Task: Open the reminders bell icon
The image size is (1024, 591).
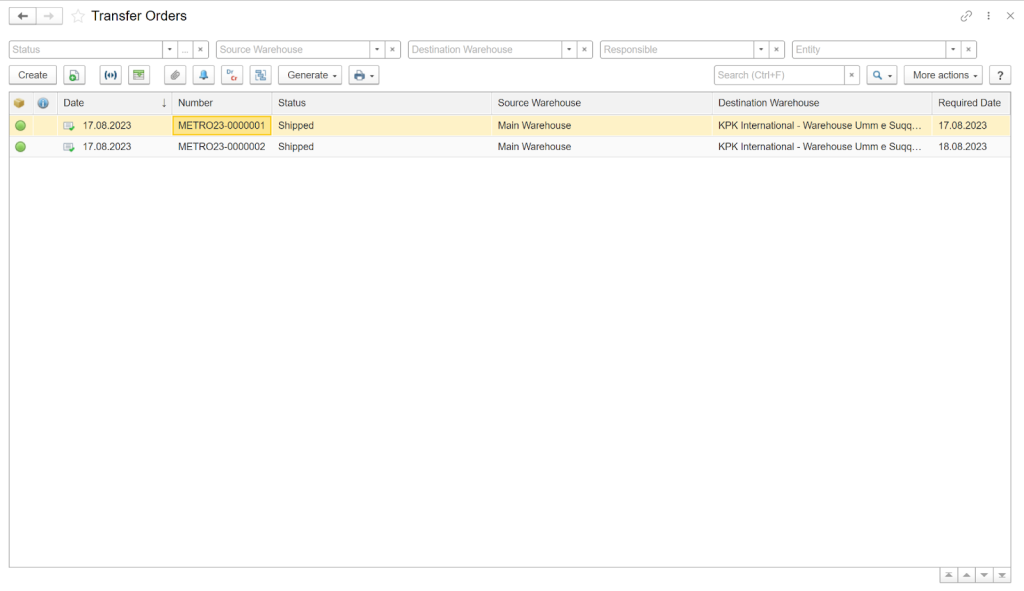Action: coord(204,75)
